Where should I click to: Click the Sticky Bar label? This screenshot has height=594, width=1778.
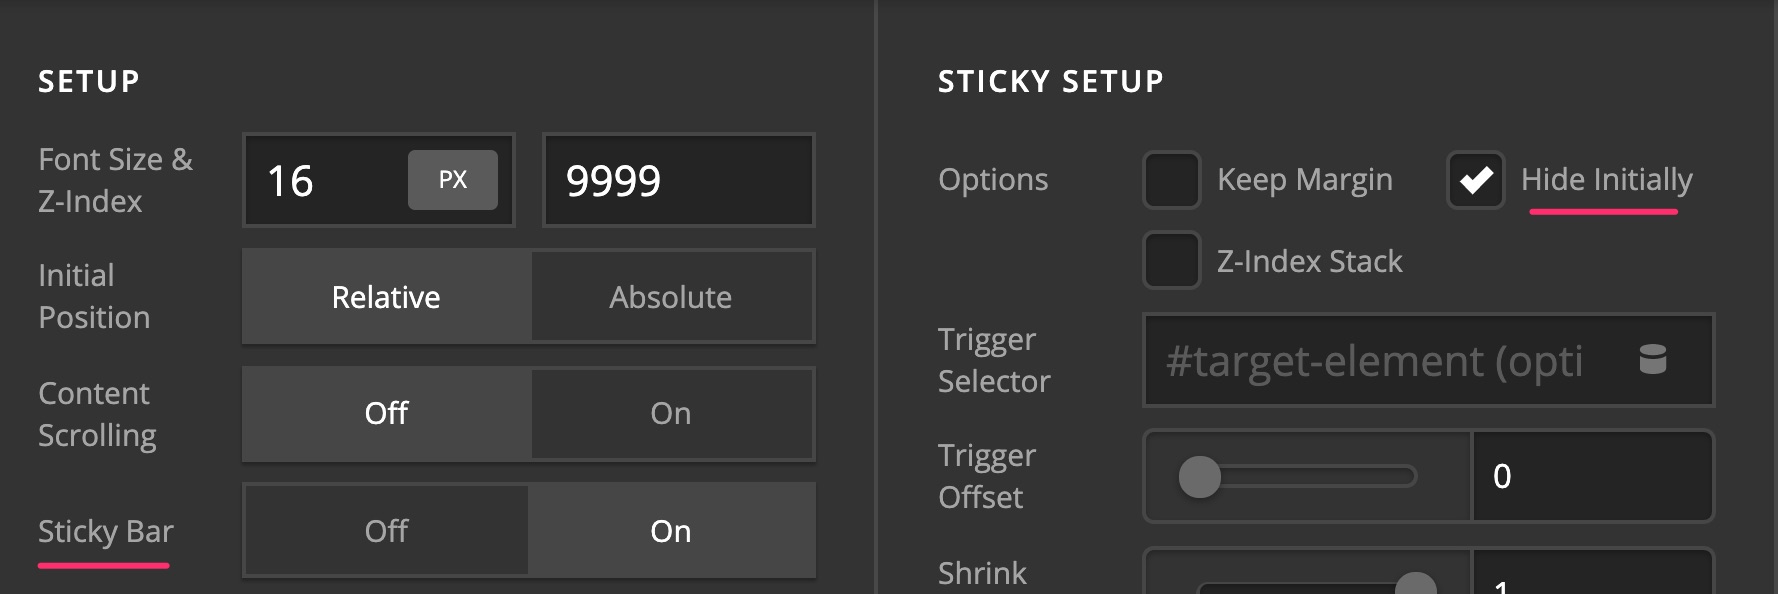(106, 531)
